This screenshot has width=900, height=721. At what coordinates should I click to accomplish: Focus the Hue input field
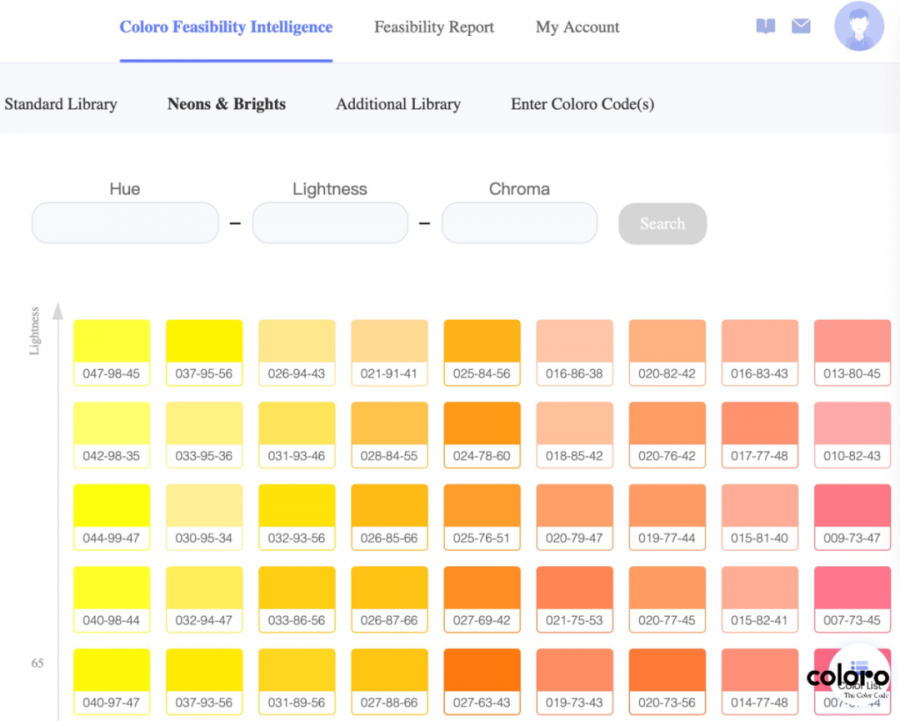[x=125, y=223]
